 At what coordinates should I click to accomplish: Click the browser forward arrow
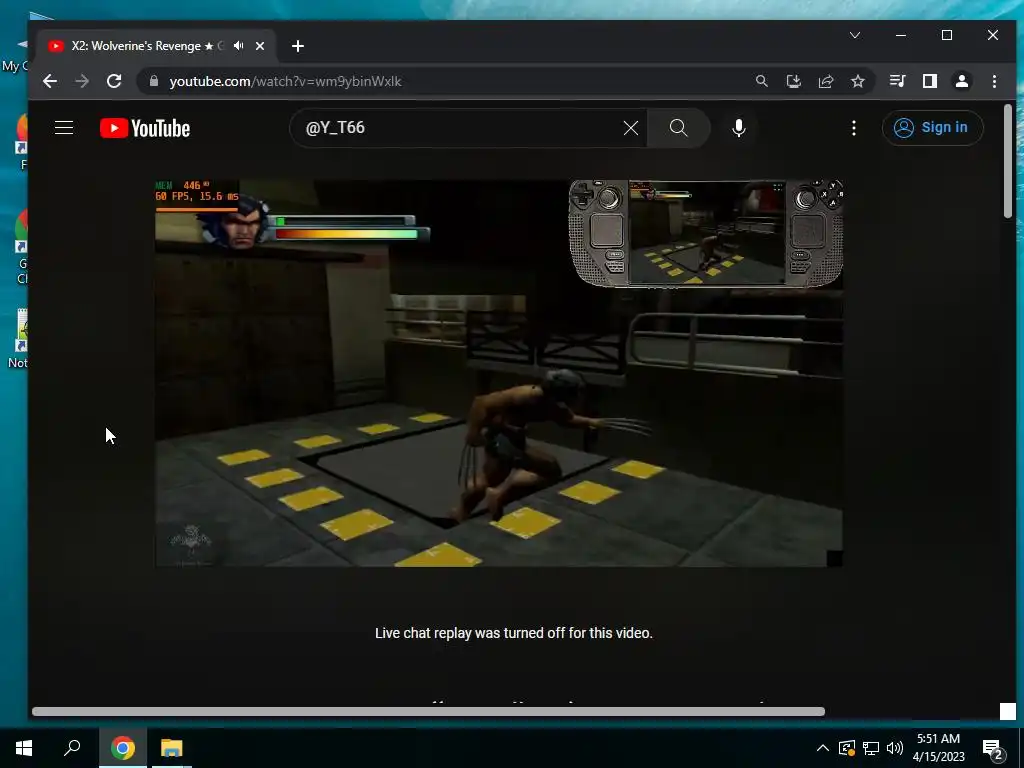(x=82, y=81)
